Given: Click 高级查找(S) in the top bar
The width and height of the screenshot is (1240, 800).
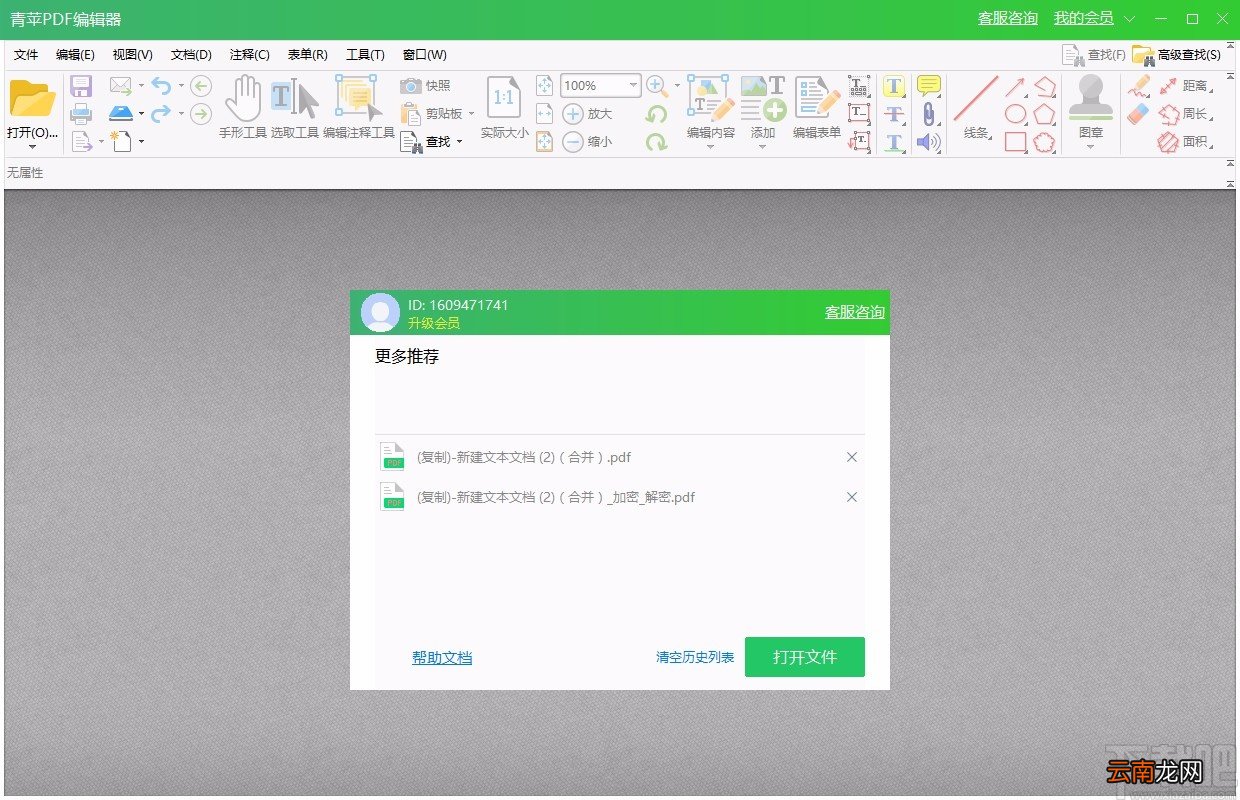Looking at the screenshot, I should tap(1177, 55).
